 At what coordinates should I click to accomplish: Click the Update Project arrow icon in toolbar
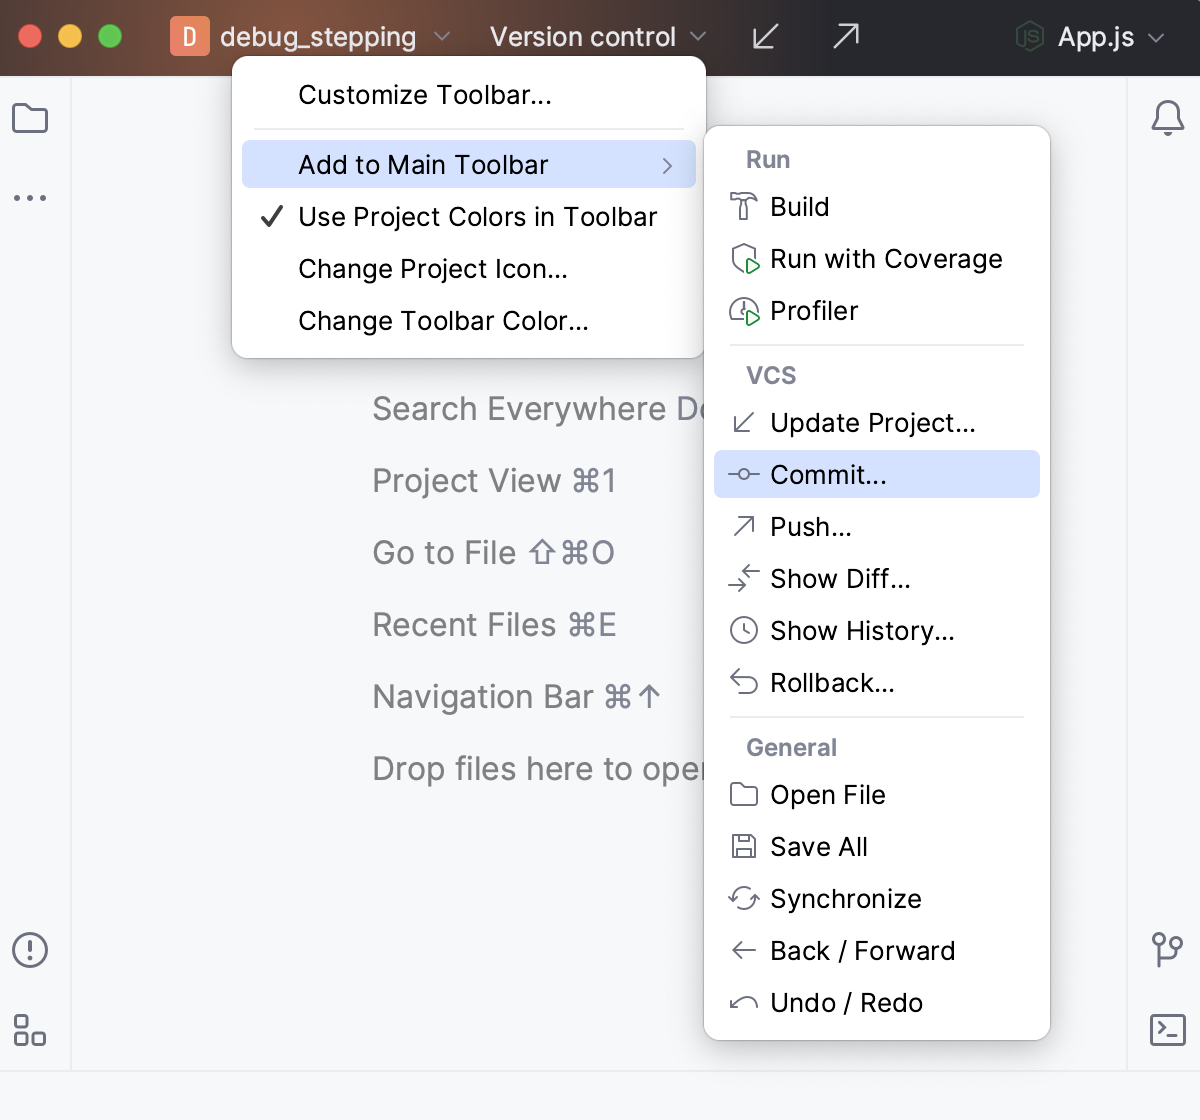[x=765, y=36]
